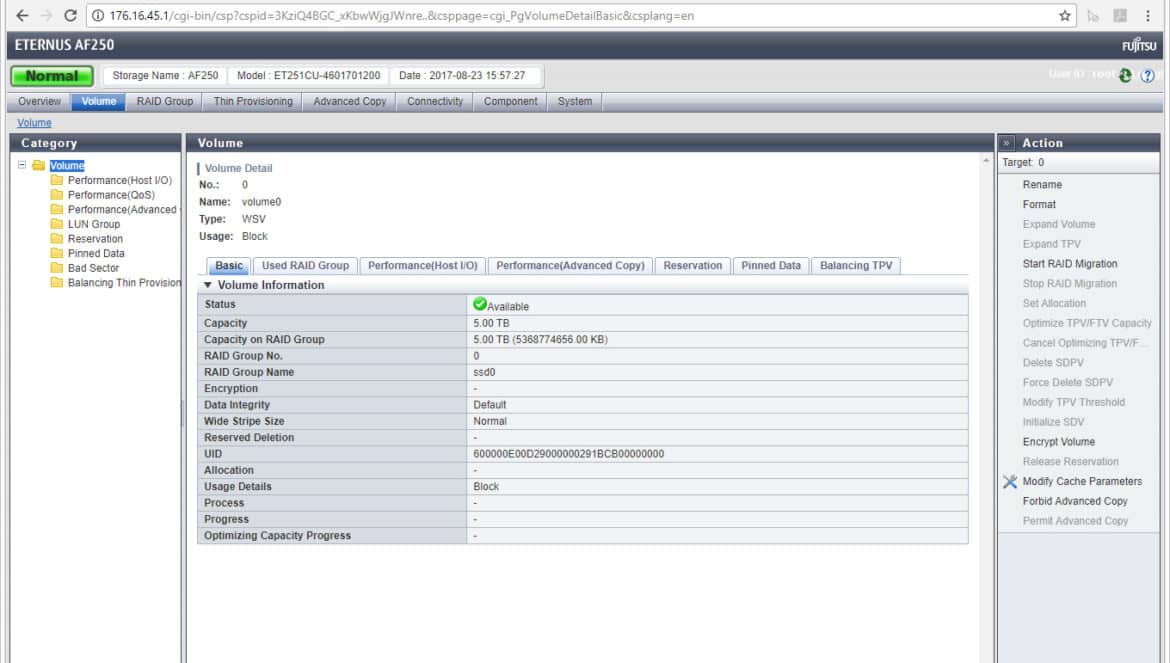The height and width of the screenshot is (663, 1170).
Task: Click the Storage Name : AF250 label
Action: point(165,75)
